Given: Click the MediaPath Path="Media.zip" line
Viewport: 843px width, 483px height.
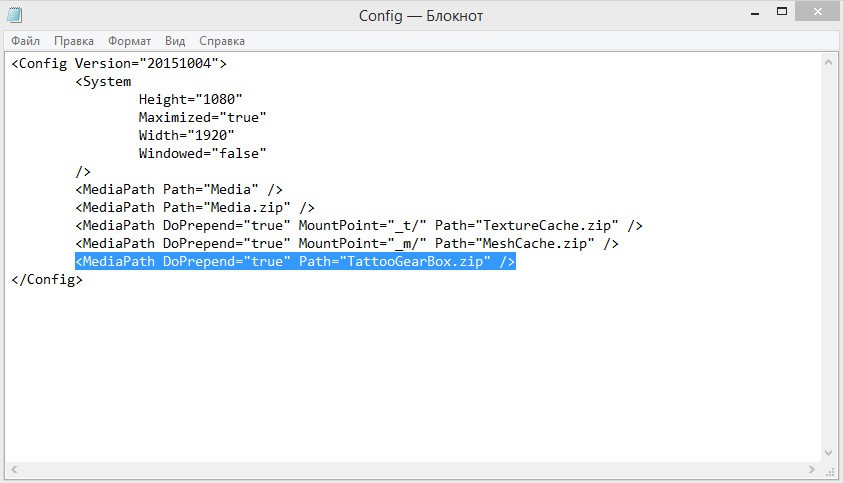Looking at the screenshot, I should click(x=195, y=208).
